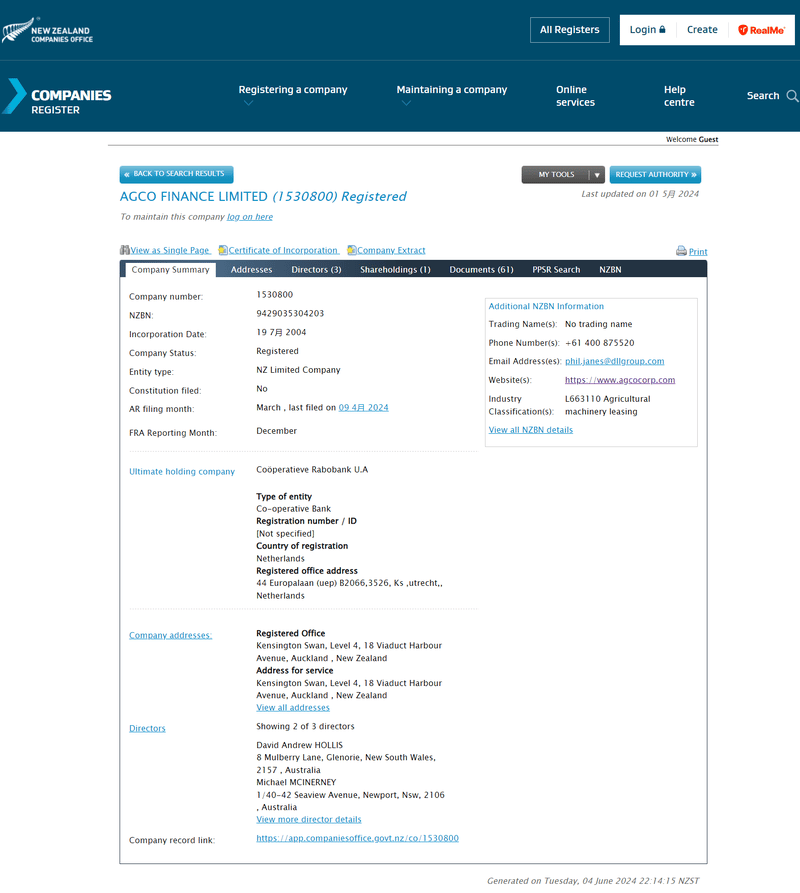This screenshot has height=893, width=800.
Task: Switch to the Documents (61) tab
Action: [x=481, y=270]
